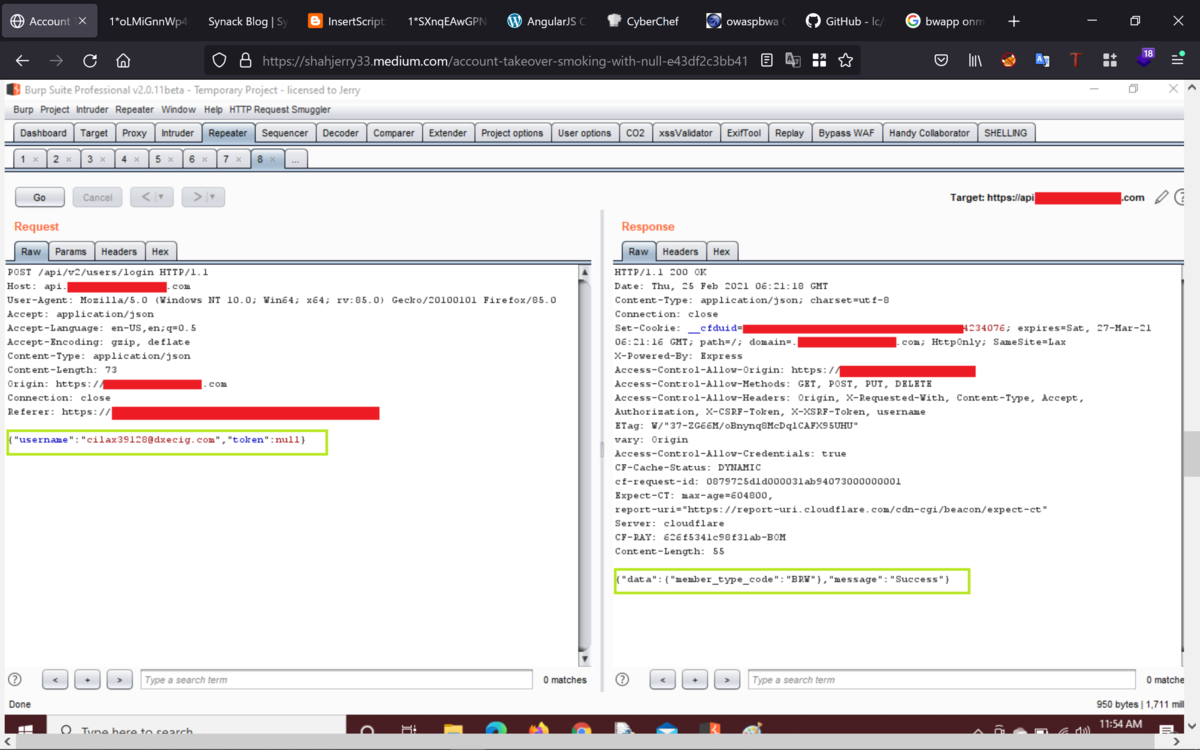The height and width of the screenshot is (750, 1200).
Task: Open HTTP Request Smuggler menu
Action: click(x=278, y=110)
